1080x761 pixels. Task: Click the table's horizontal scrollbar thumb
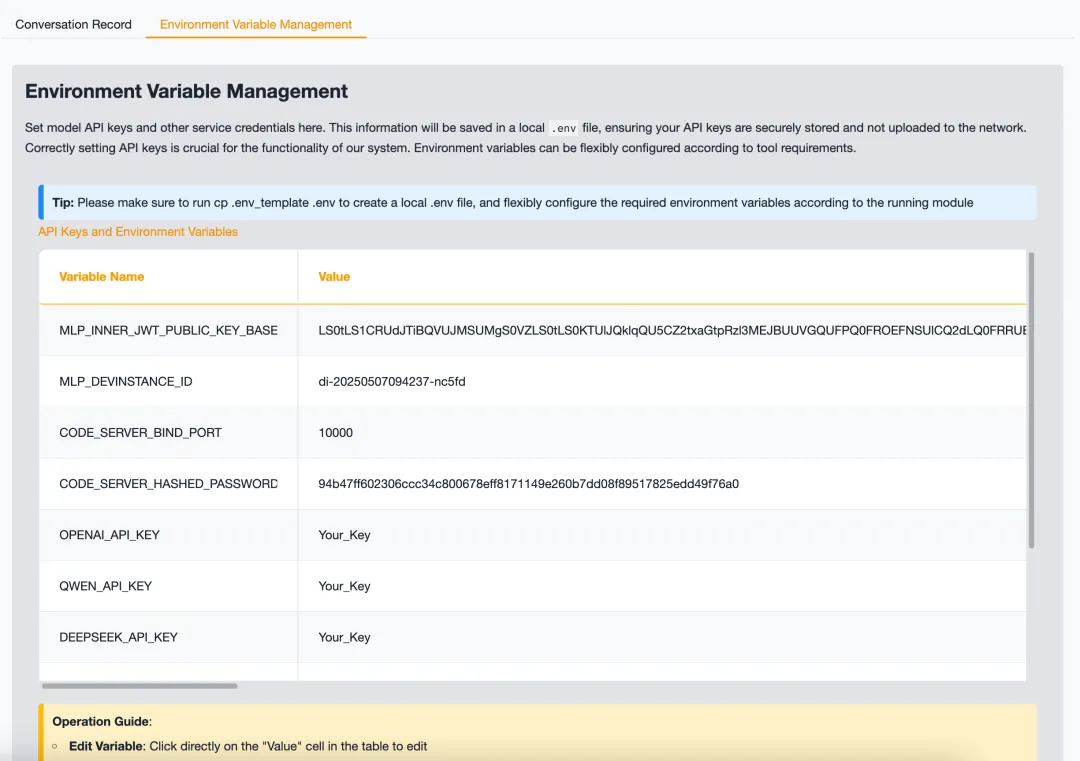140,686
